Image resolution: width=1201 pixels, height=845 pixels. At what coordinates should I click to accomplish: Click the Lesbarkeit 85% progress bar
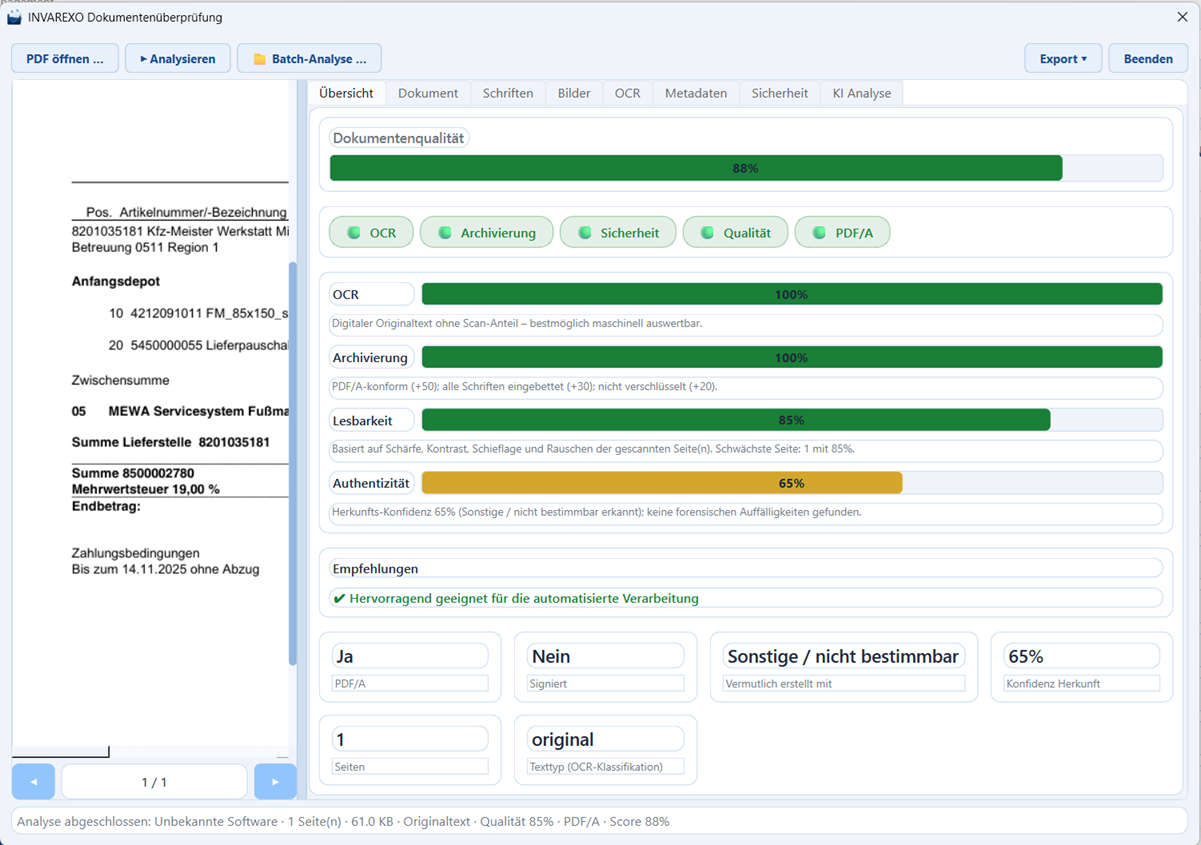[x=792, y=420]
